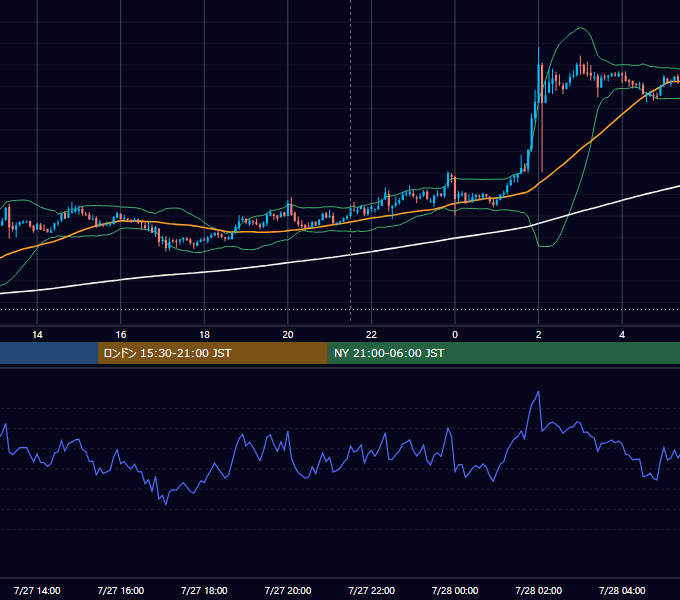Image resolution: width=680 pixels, height=600 pixels.
Task: Click the 2 hour axis label
Action: pyautogui.click(x=539, y=335)
